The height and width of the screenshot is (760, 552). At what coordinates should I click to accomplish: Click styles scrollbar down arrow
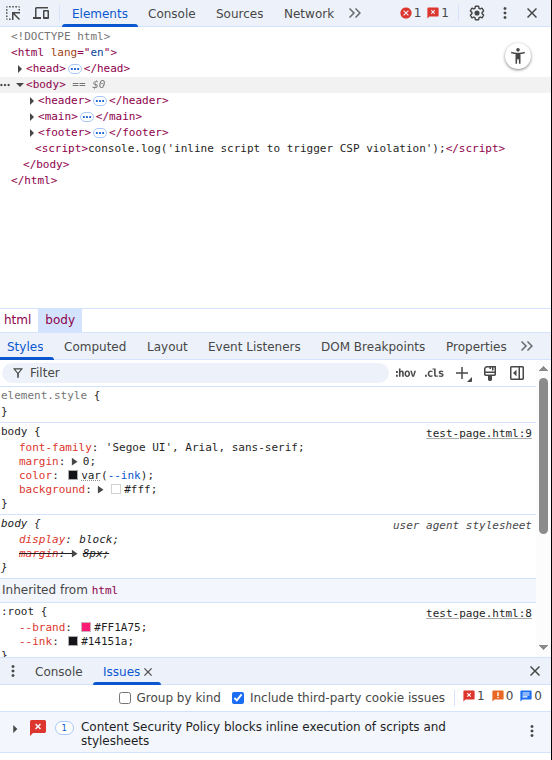(543, 648)
